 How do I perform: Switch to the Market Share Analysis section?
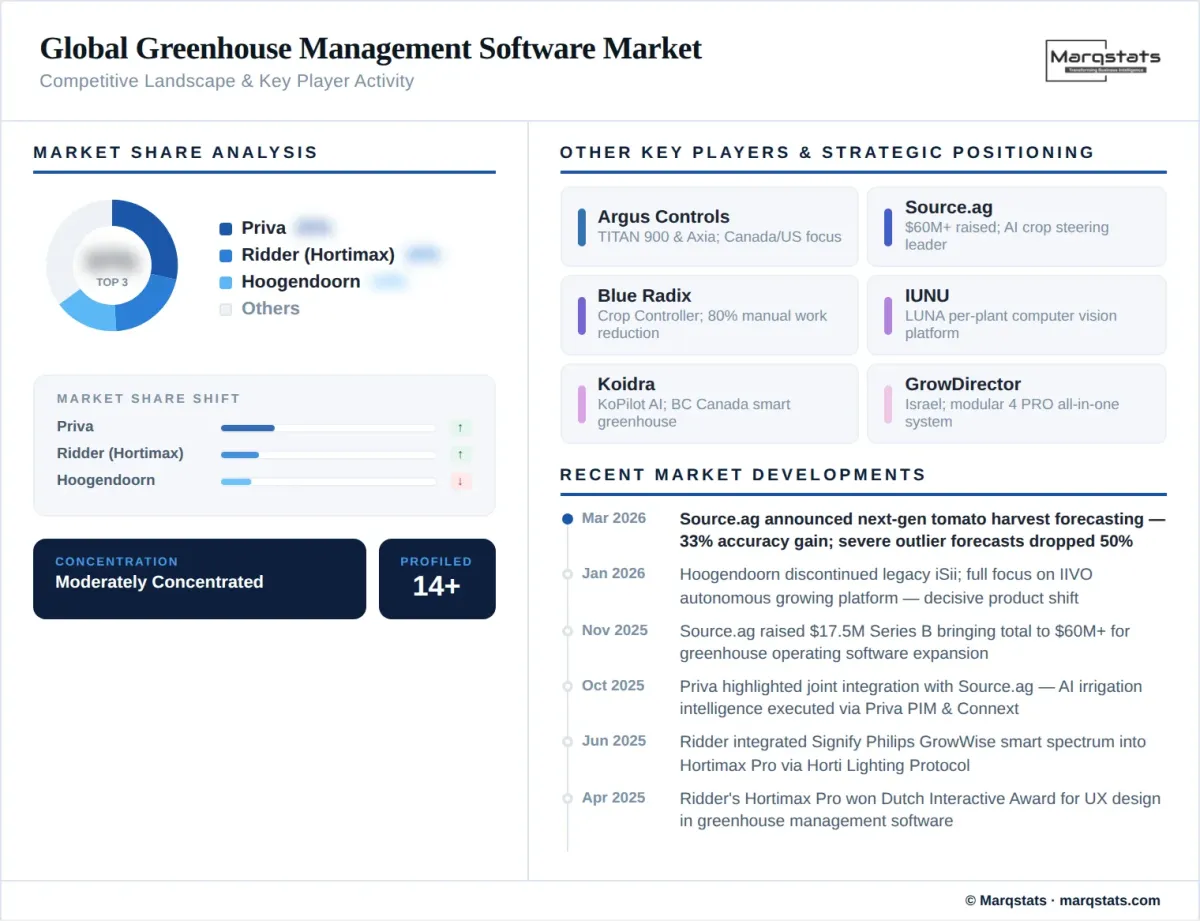pyautogui.click(x=176, y=152)
